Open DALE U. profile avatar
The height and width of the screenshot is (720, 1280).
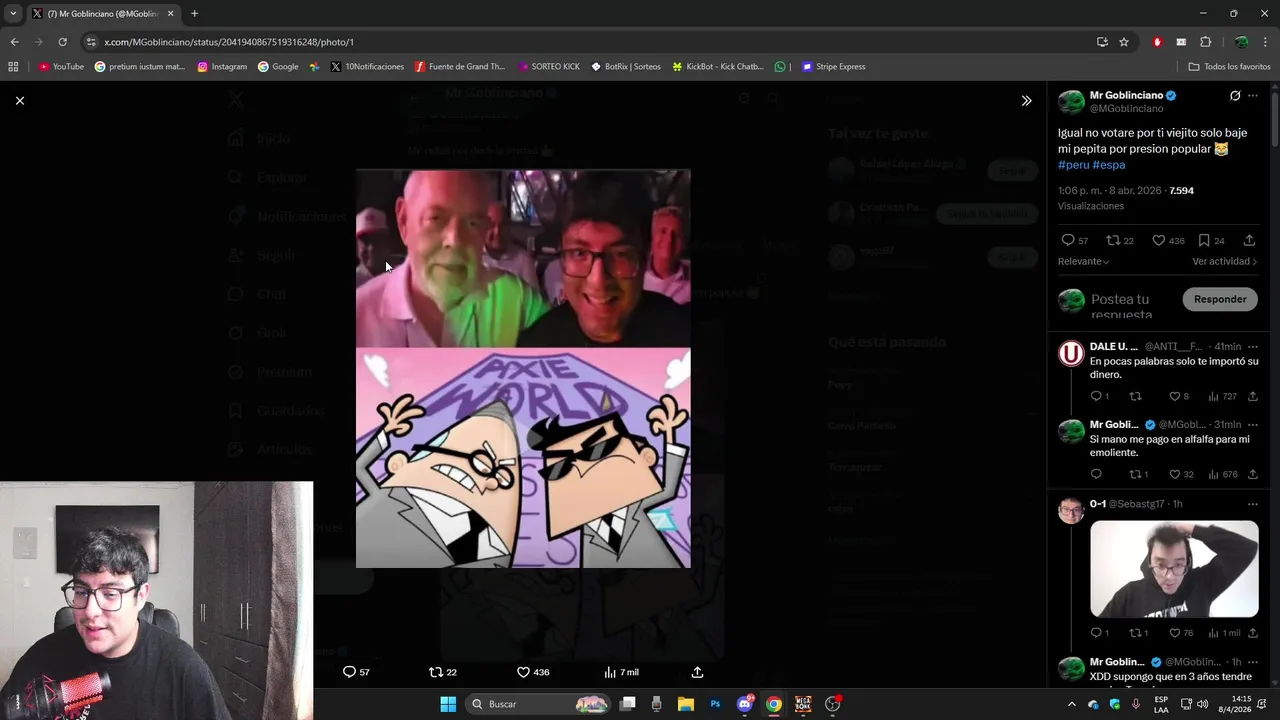[1071, 353]
